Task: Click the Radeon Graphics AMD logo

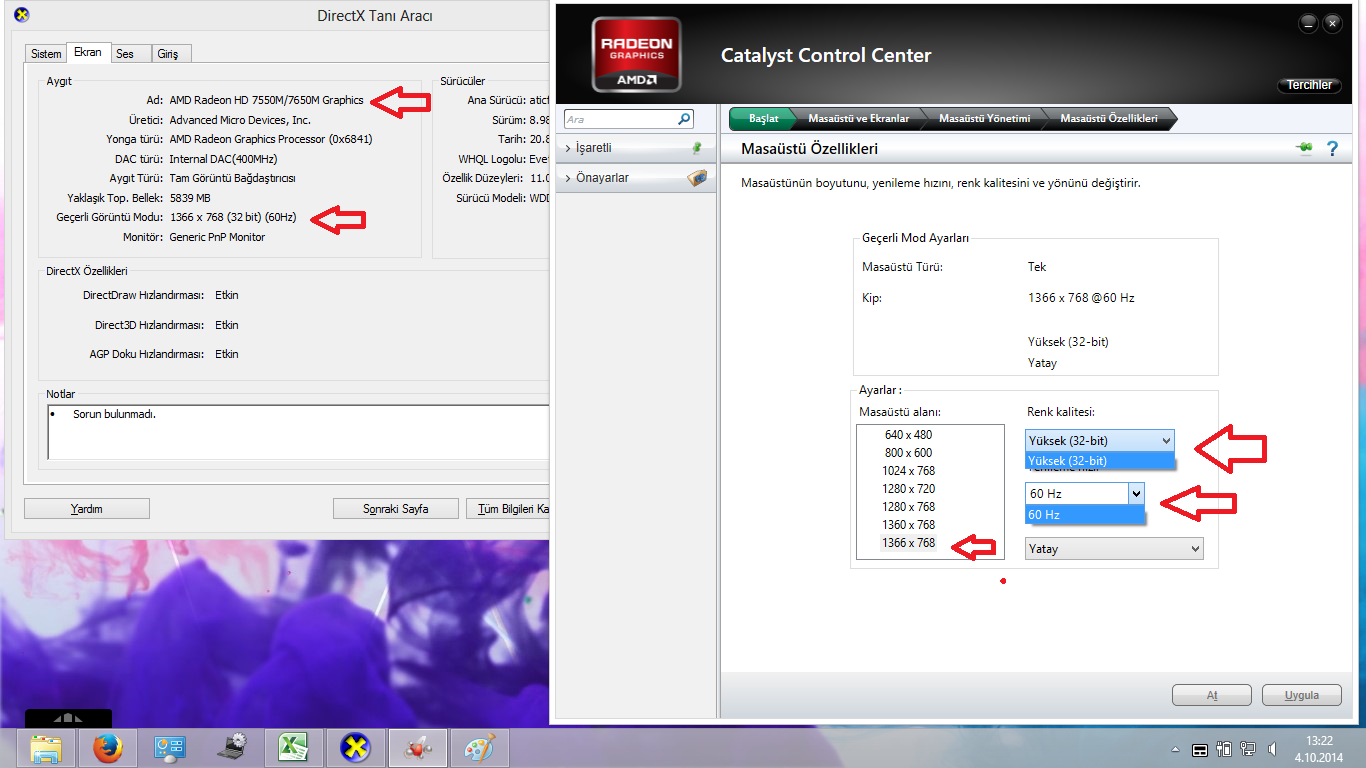Action: click(x=636, y=55)
